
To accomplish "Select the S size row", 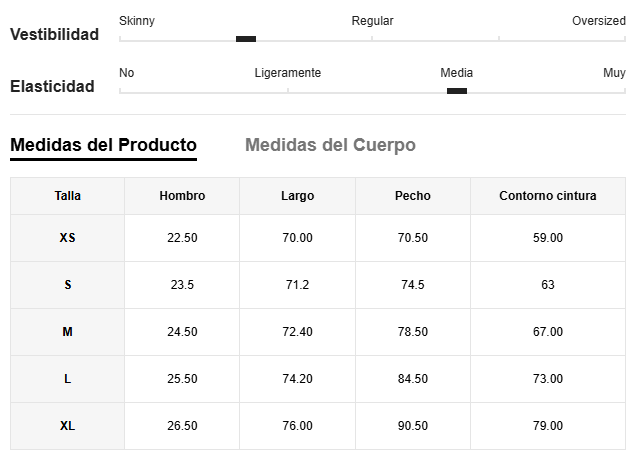I will (318, 285).
